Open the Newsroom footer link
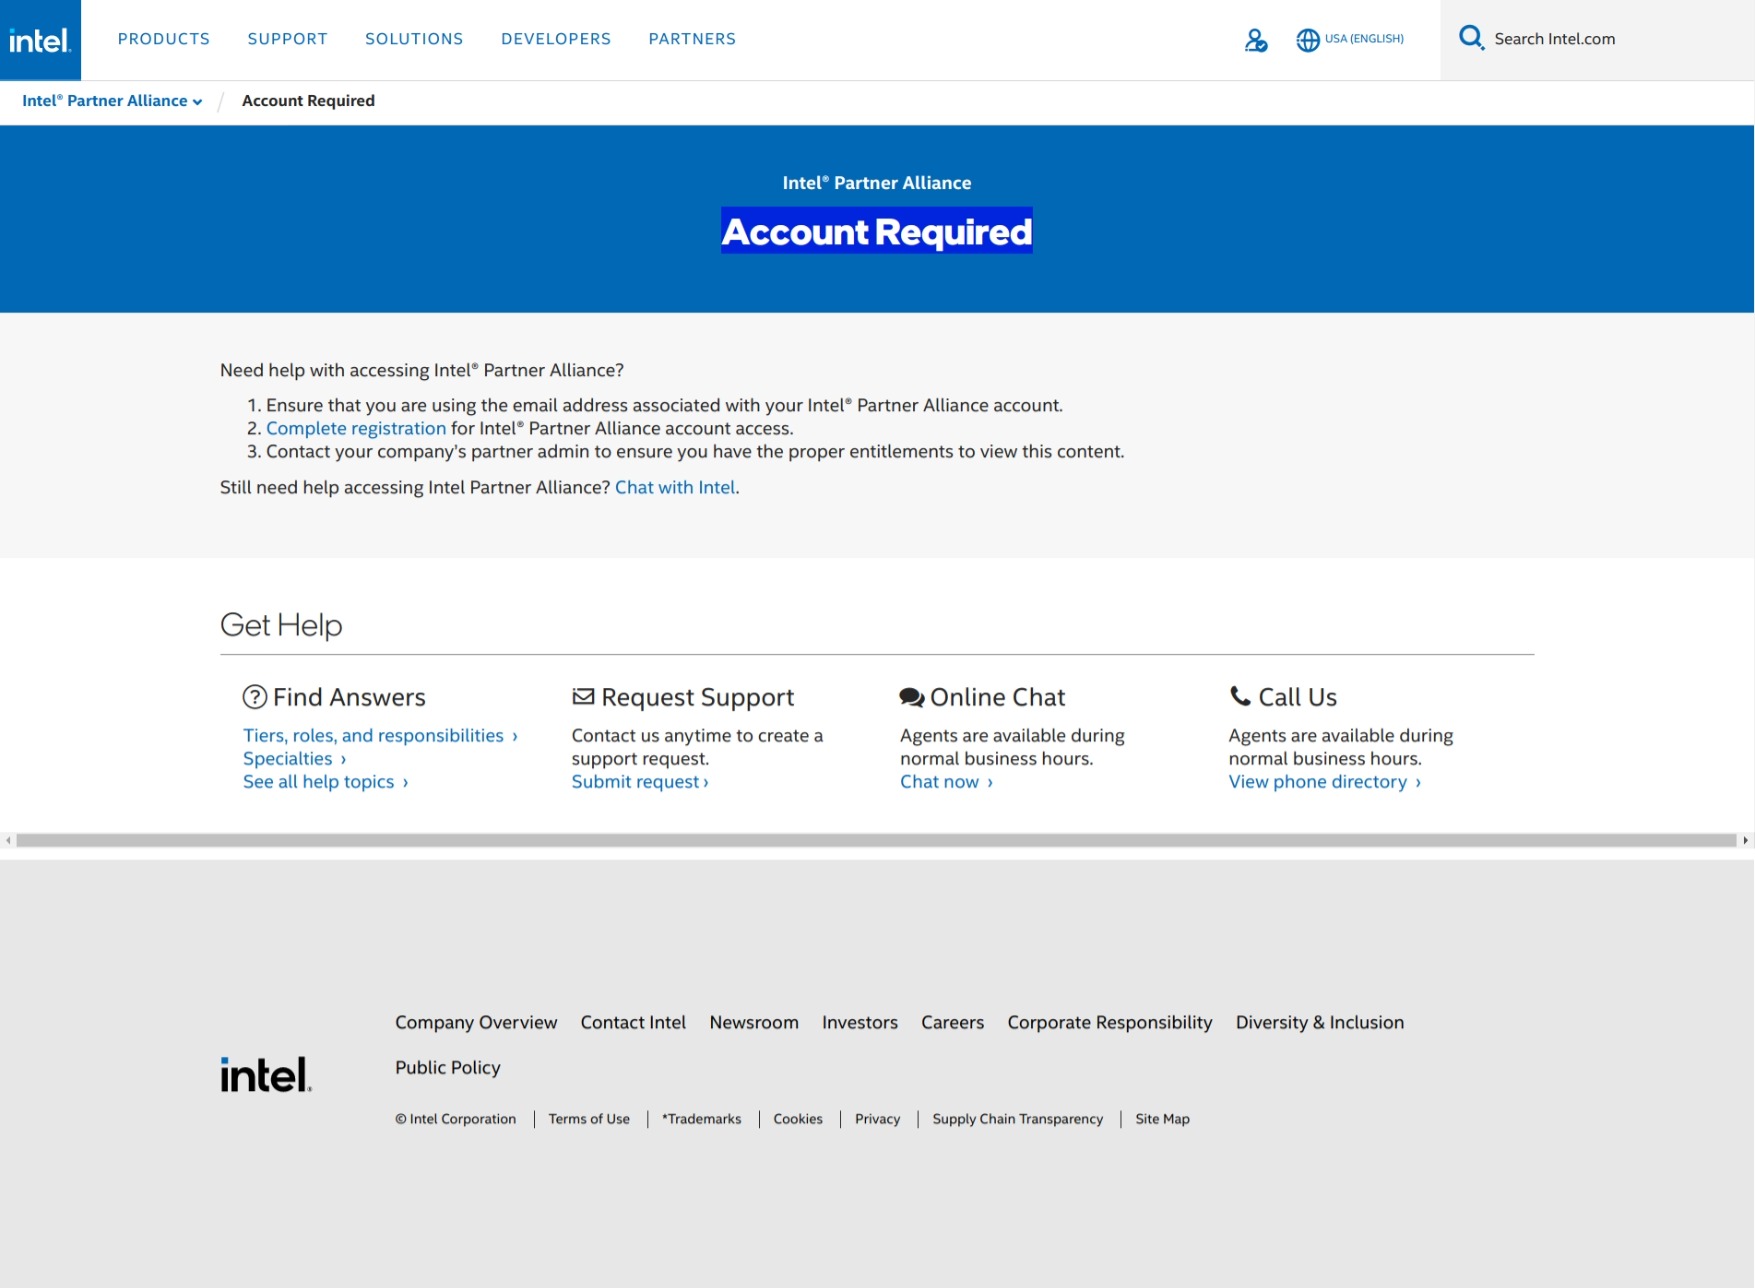1755x1288 pixels. (754, 1023)
